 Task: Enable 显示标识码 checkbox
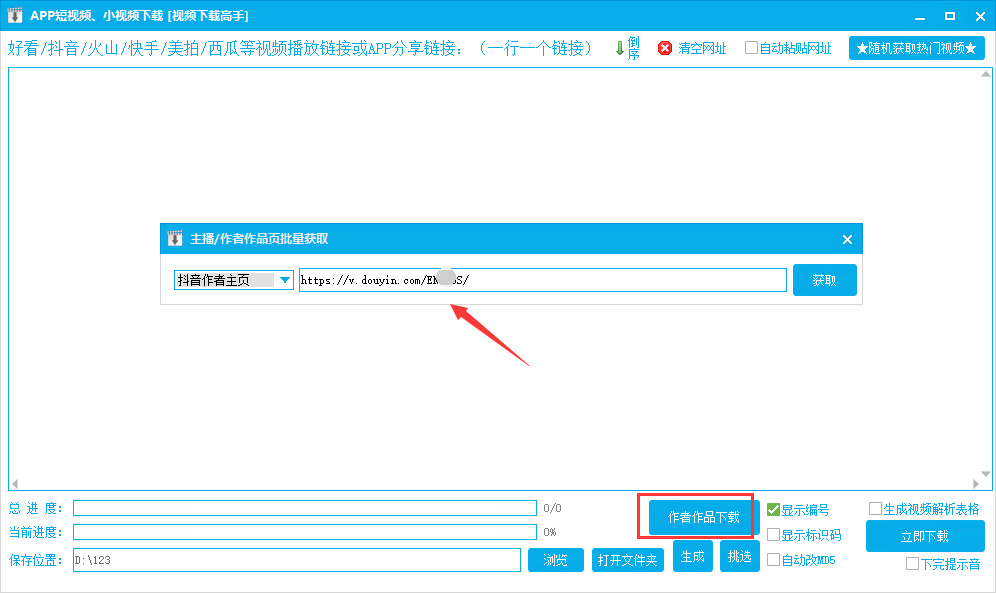click(x=773, y=535)
